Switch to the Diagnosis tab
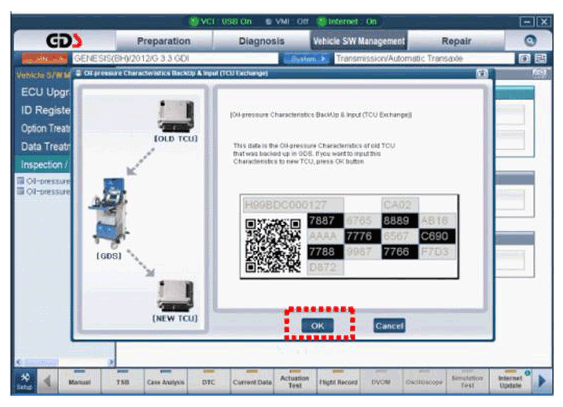Image resolution: width=563 pixels, height=407 pixels. click(262, 41)
